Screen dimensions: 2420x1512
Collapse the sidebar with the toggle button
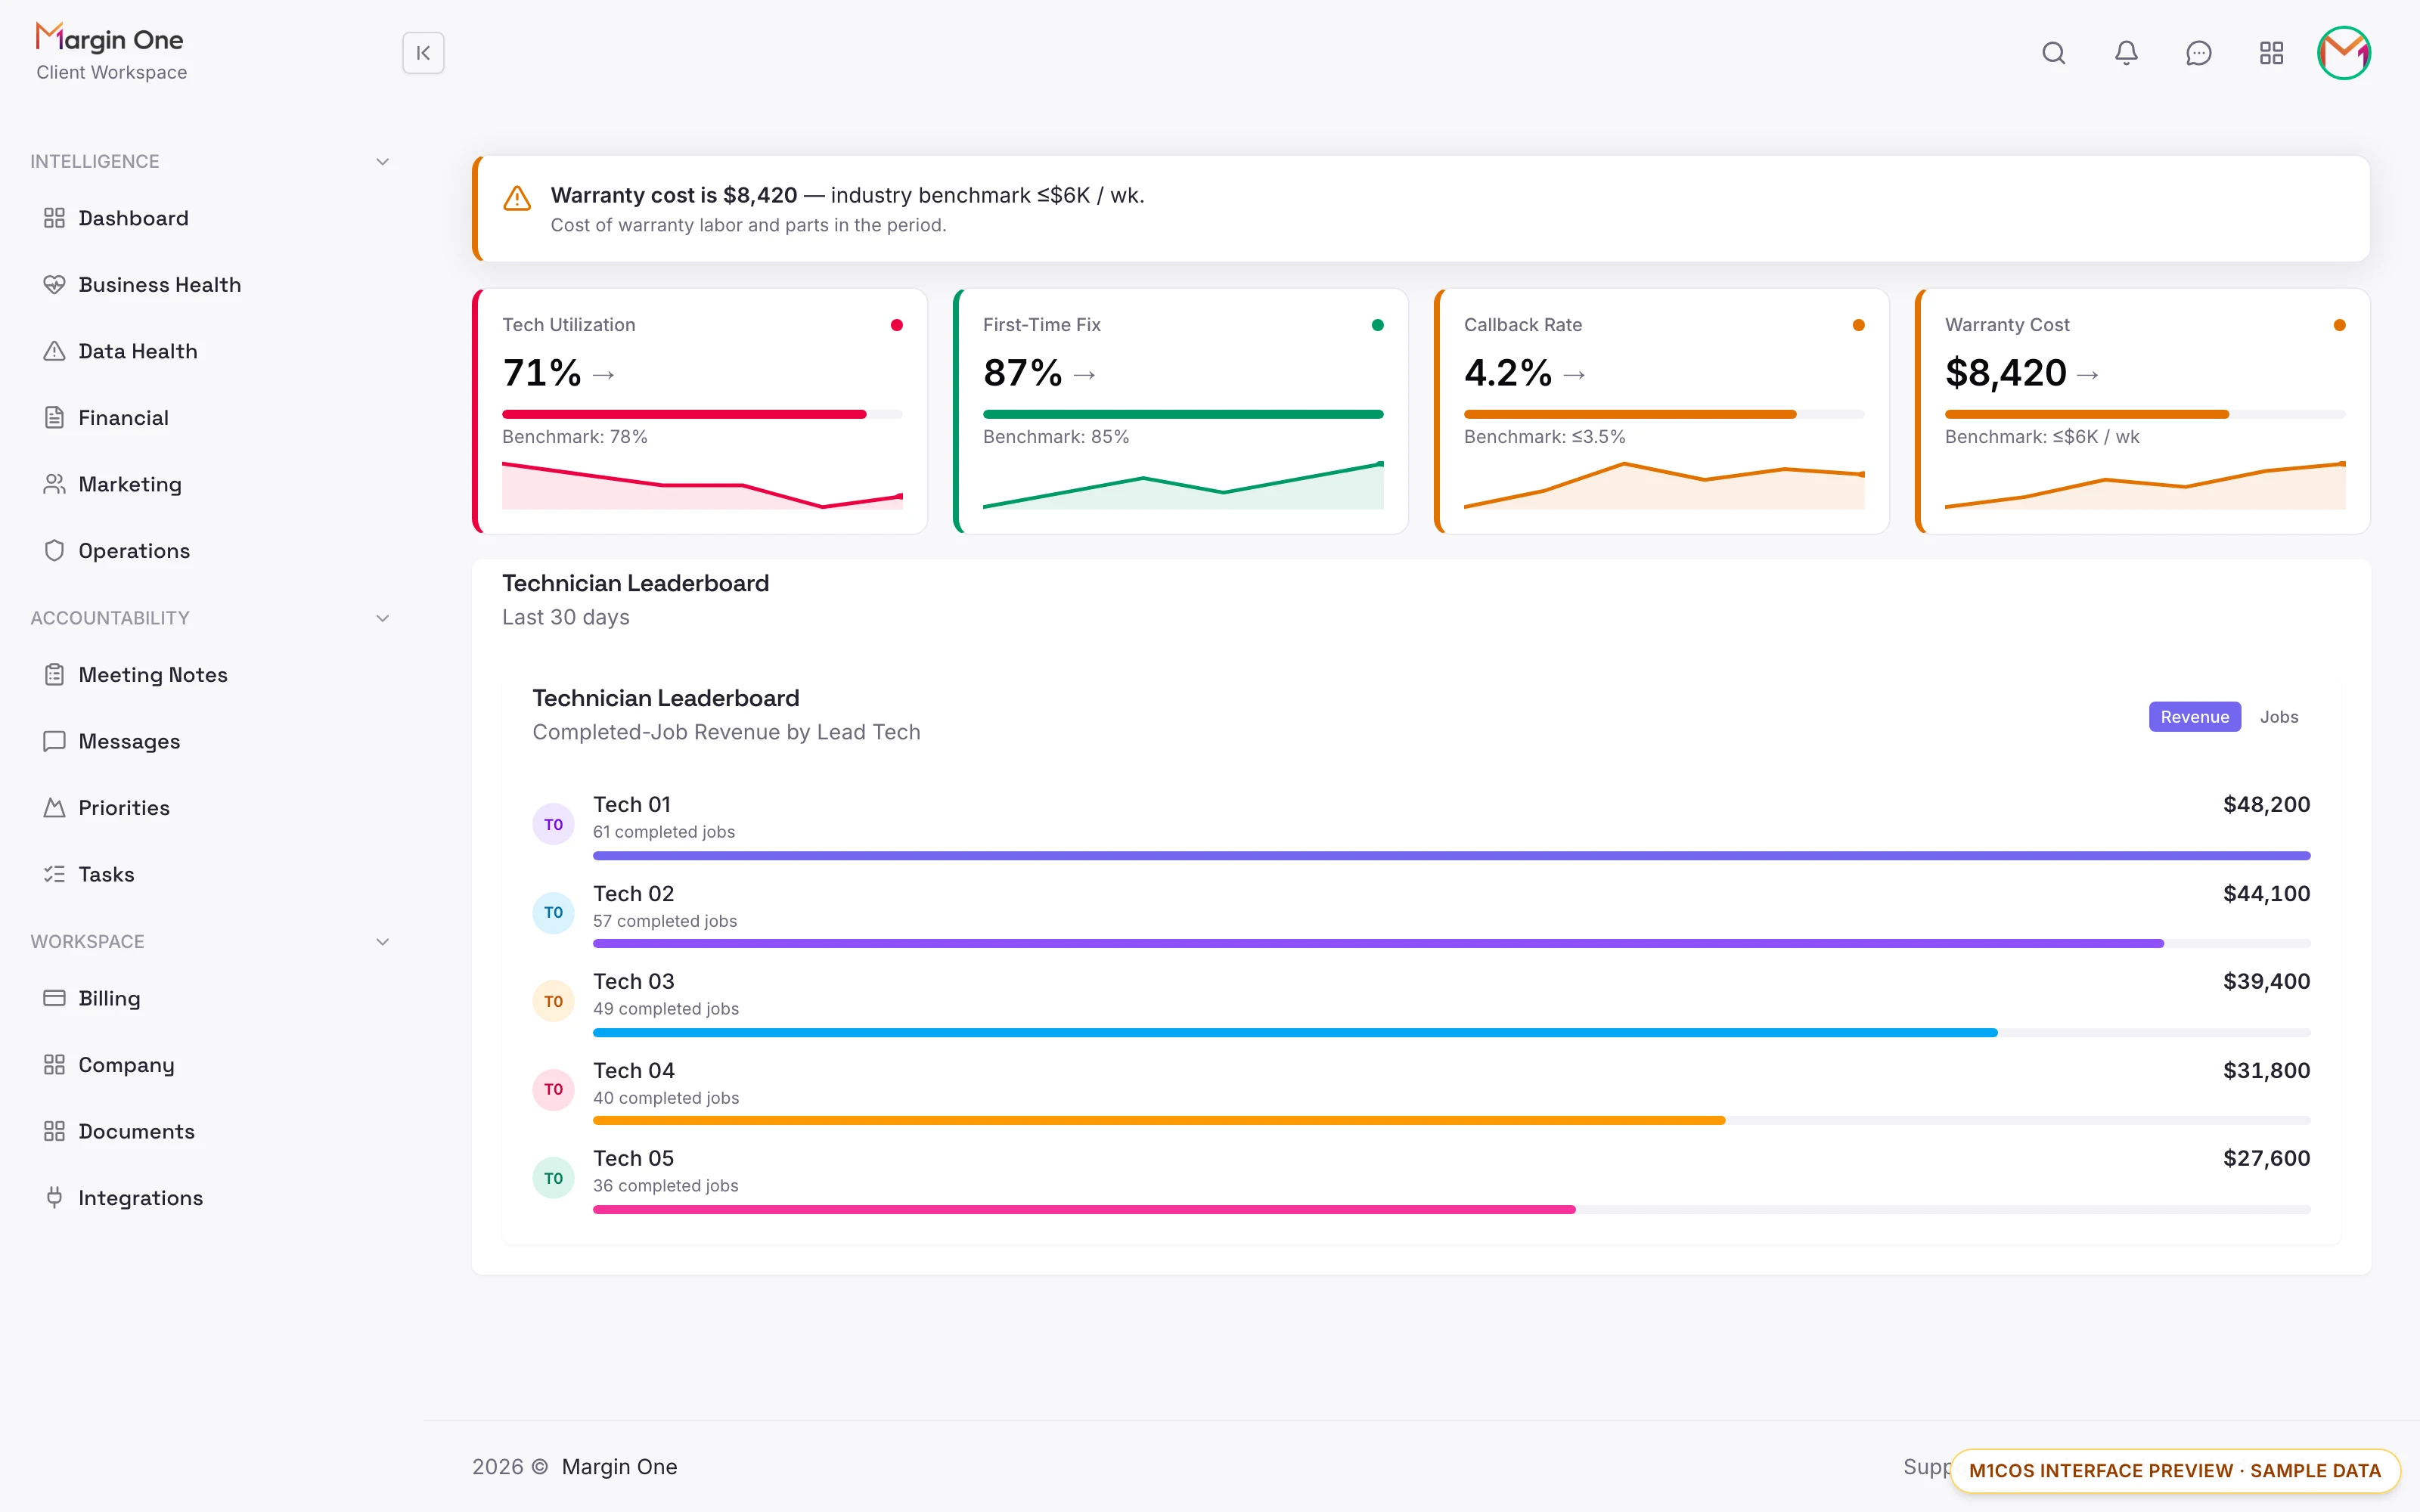point(423,53)
